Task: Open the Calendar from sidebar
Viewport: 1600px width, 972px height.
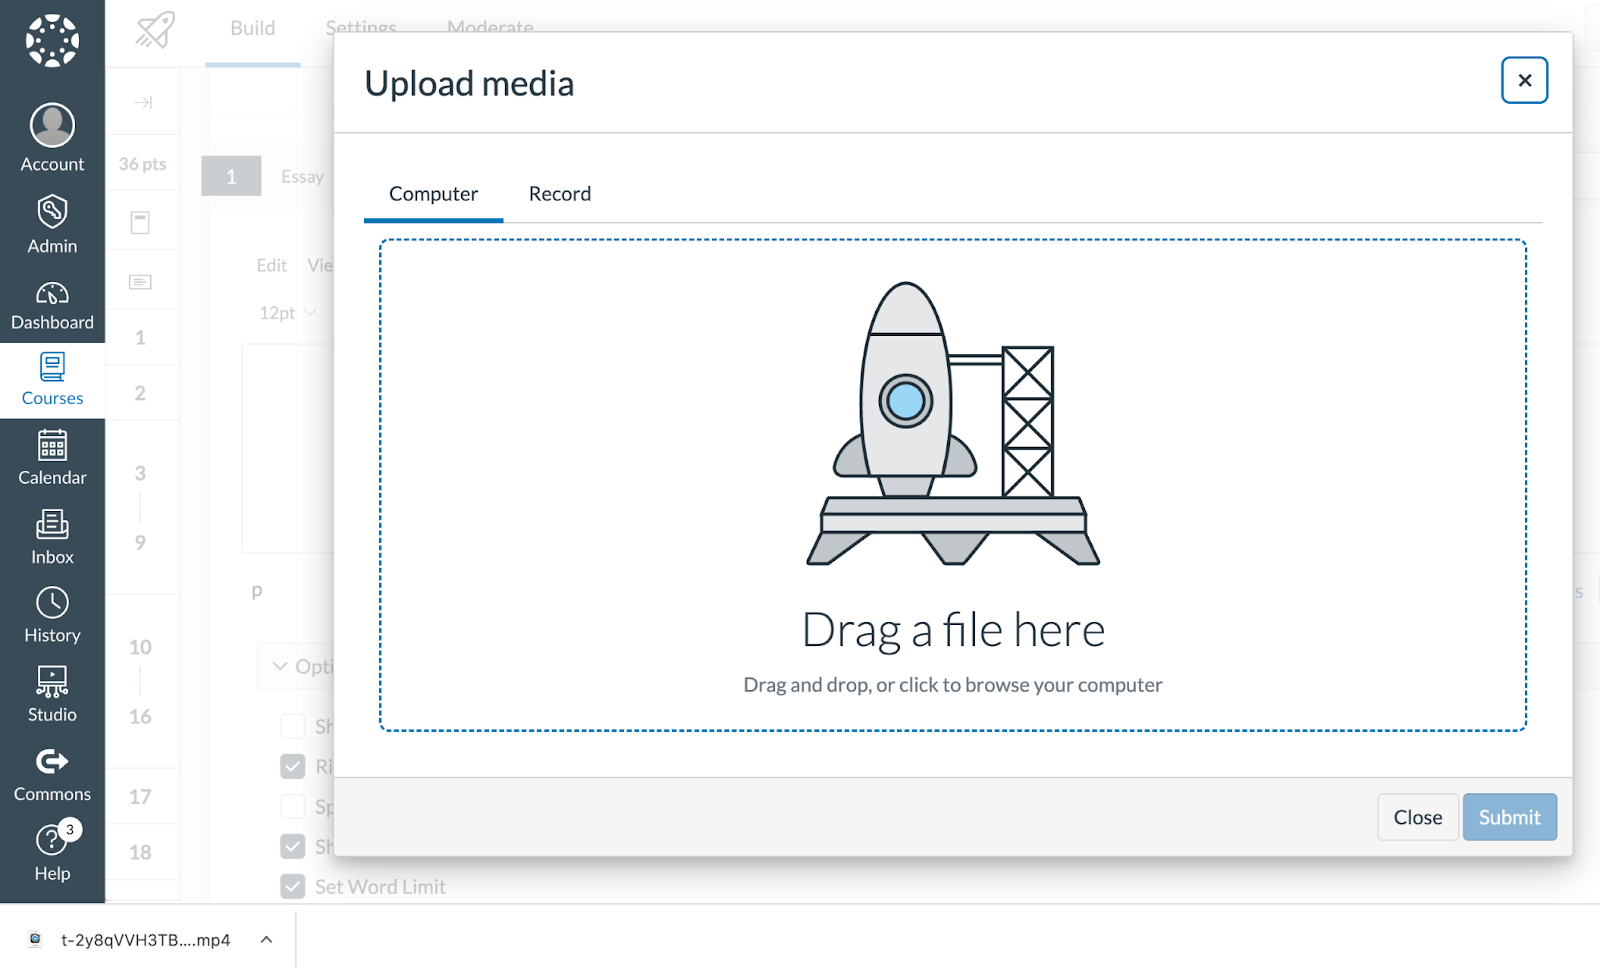Action: pyautogui.click(x=52, y=458)
